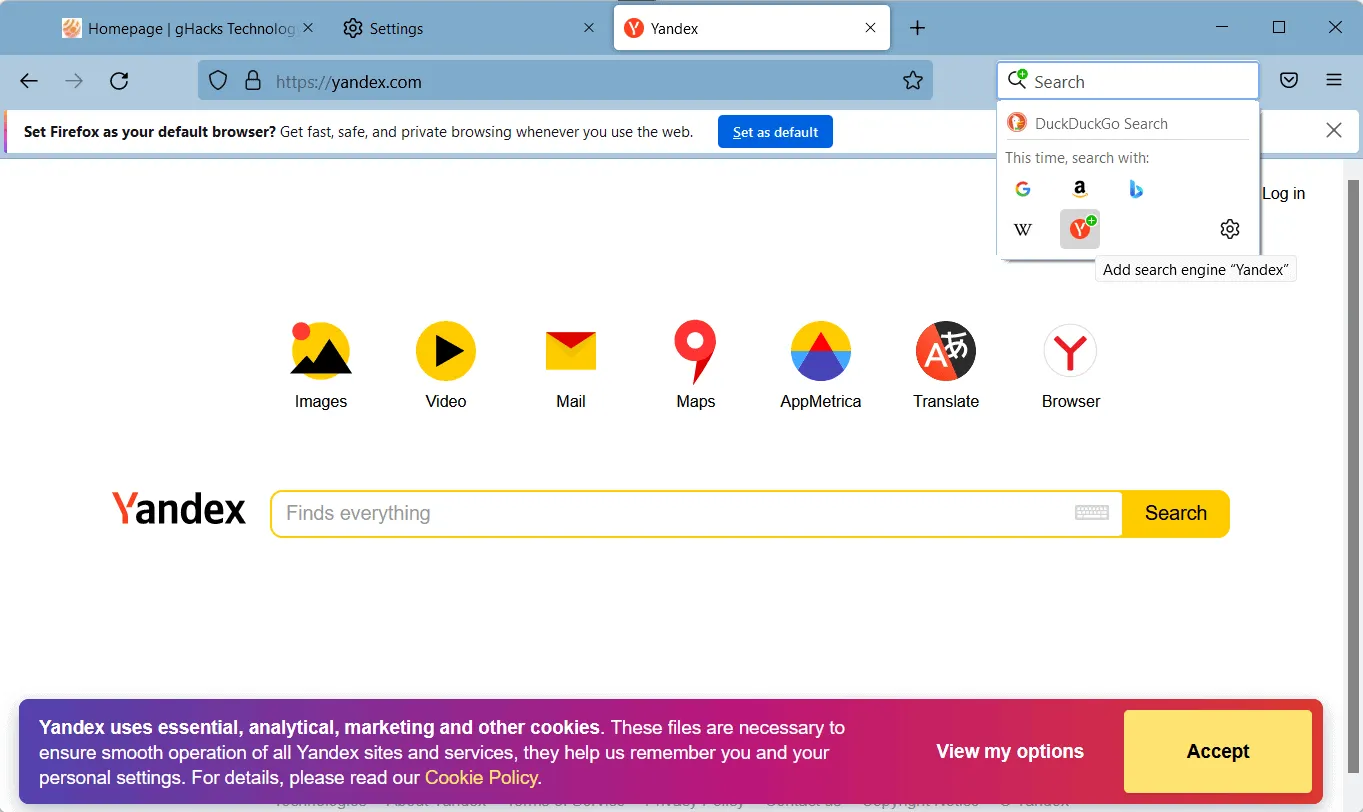Image resolution: width=1363 pixels, height=812 pixels.
Task: Open Yandex Maps
Action: click(695, 351)
